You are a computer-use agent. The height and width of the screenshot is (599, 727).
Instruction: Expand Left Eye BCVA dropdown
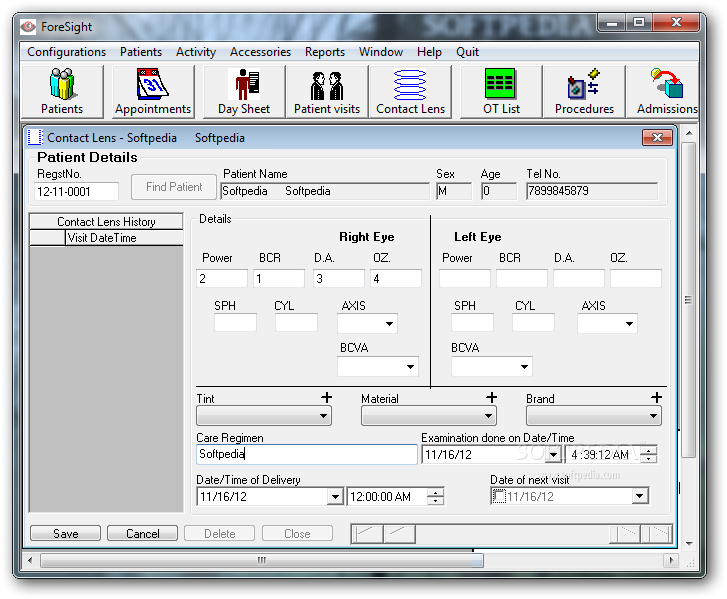(524, 367)
